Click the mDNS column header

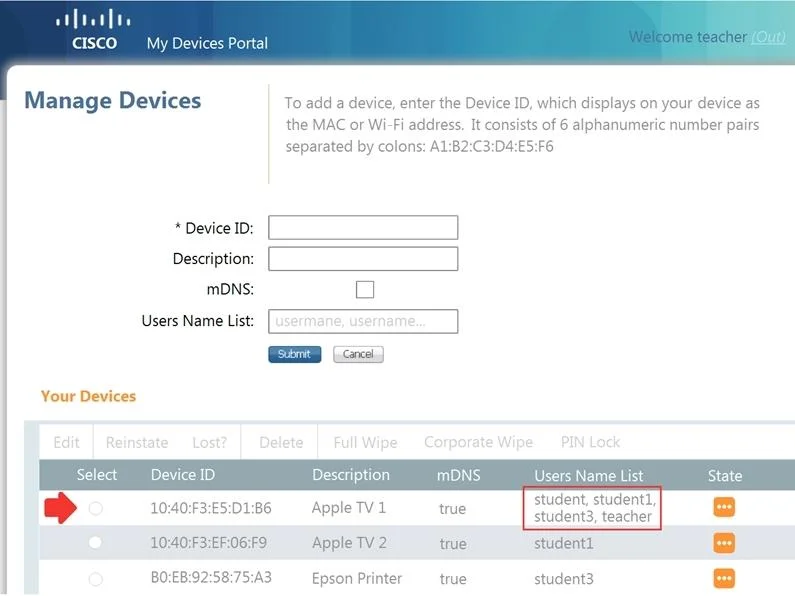point(458,475)
